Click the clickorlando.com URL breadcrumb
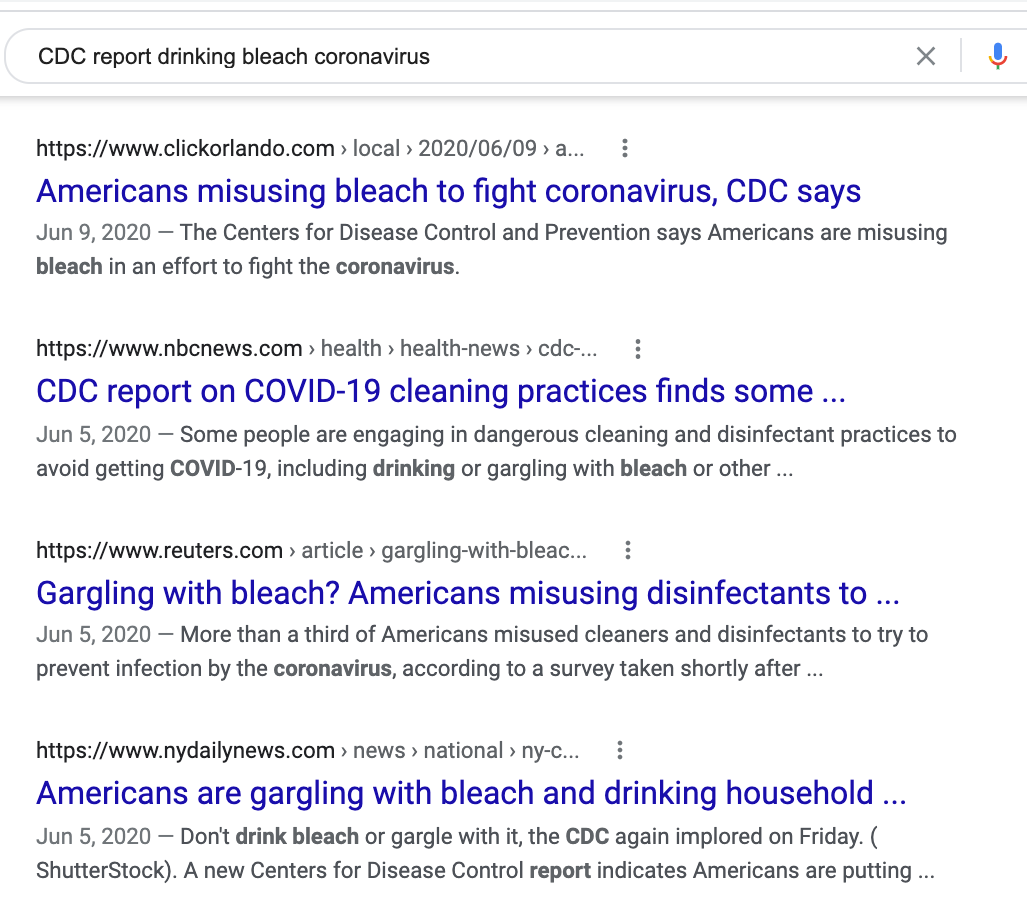Screen dimensions: 1027x916 coord(310,149)
